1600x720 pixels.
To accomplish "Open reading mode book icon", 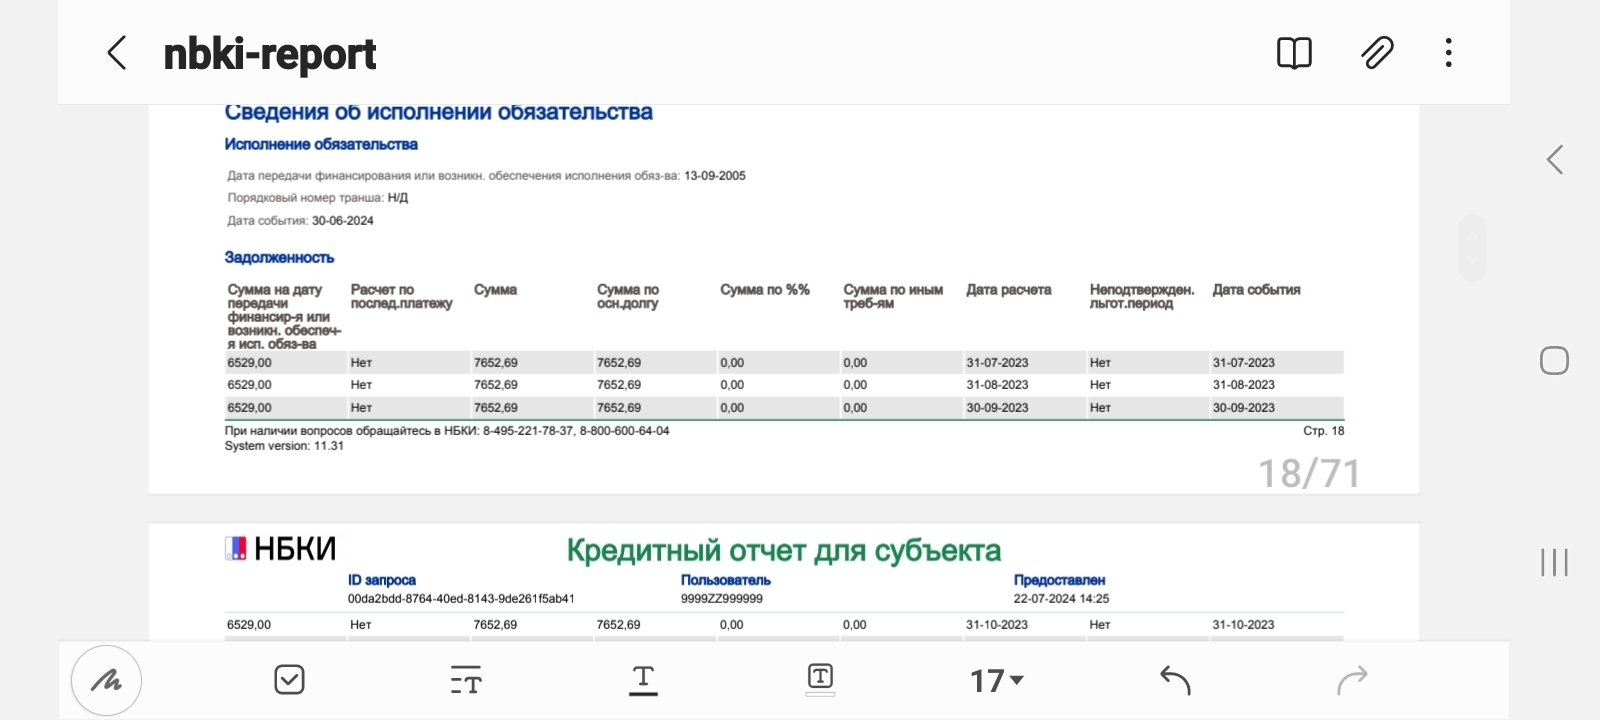I will click(1294, 53).
